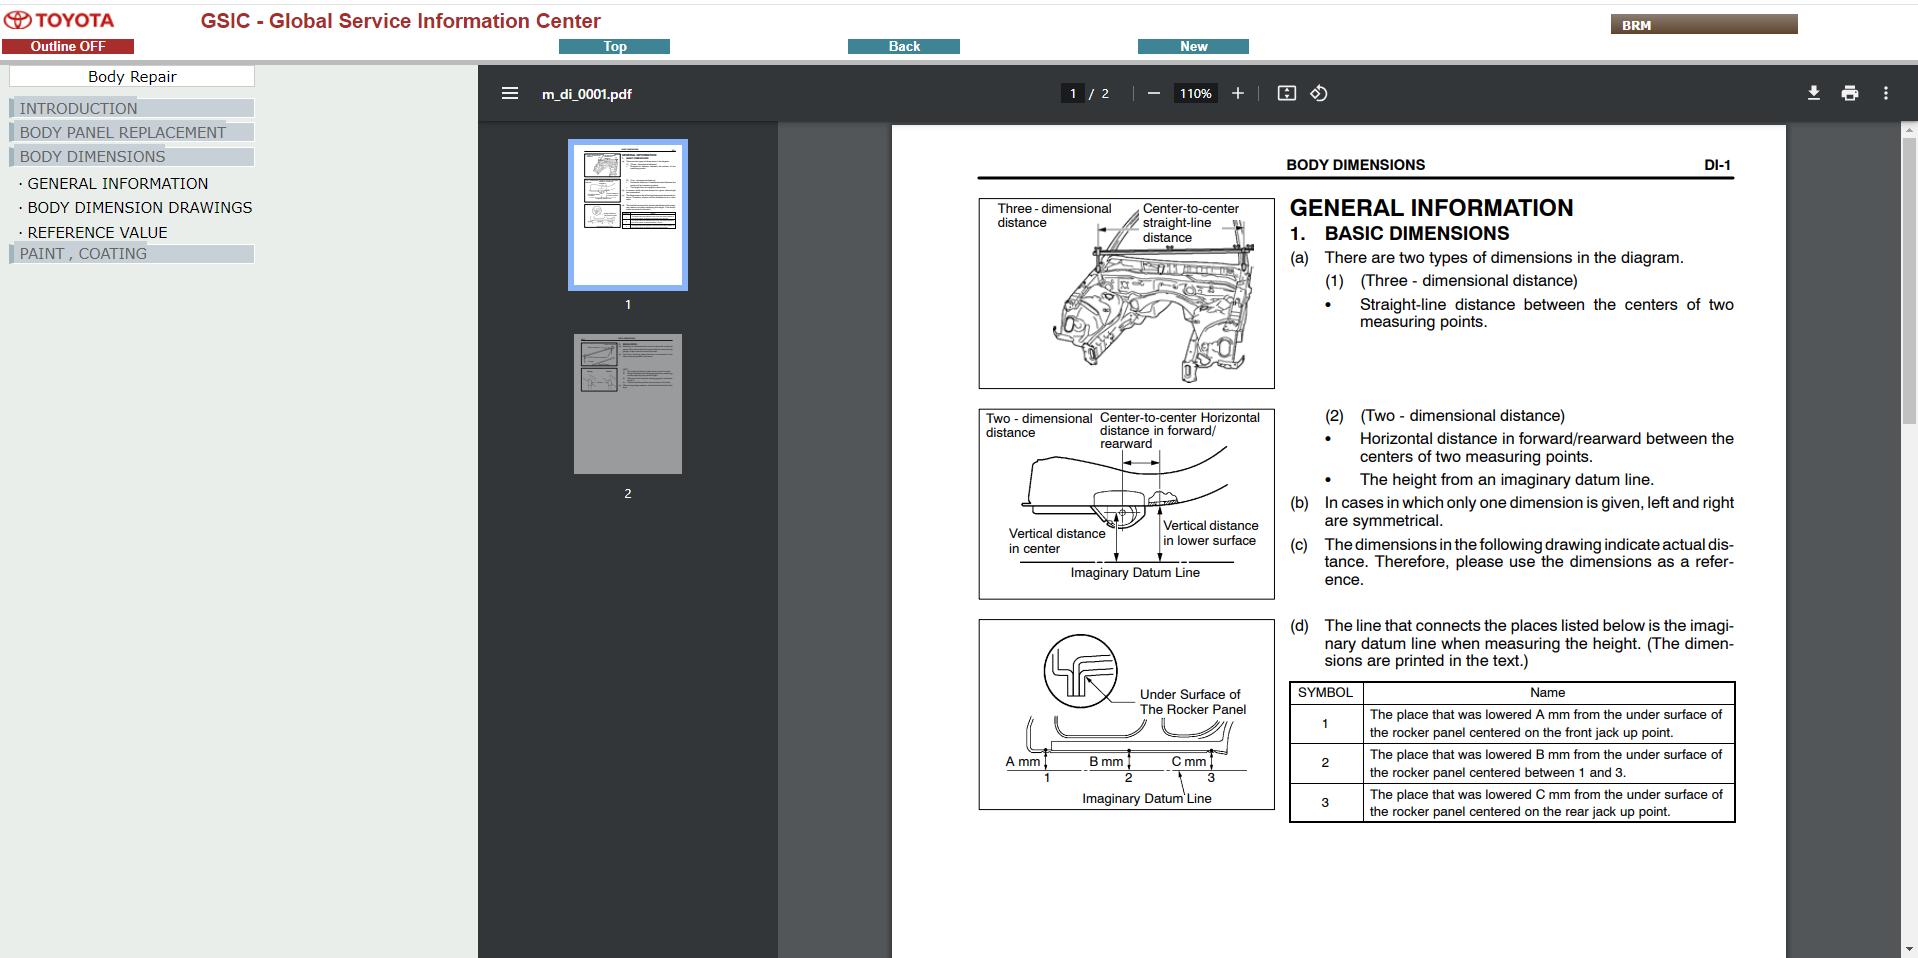Click the Name table header cell
This screenshot has height=958, width=1918.
click(x=1547, y=693)
